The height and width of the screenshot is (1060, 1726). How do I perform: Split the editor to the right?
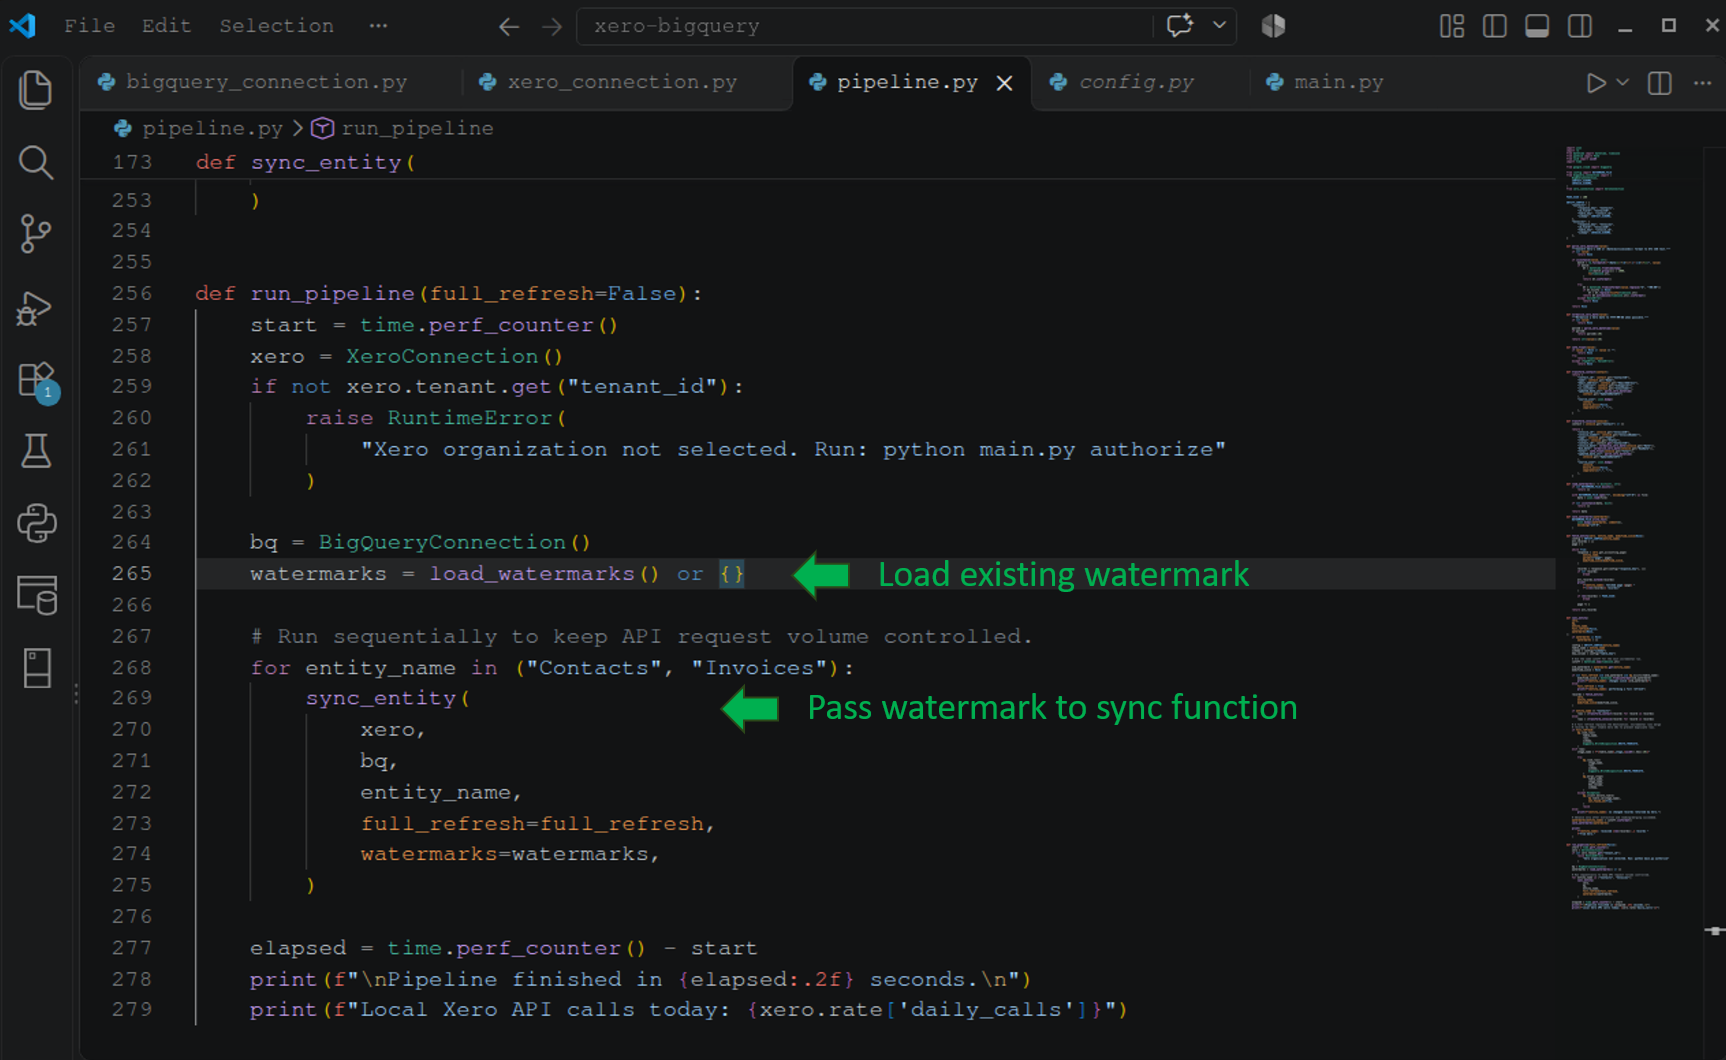click(1659, 83)
